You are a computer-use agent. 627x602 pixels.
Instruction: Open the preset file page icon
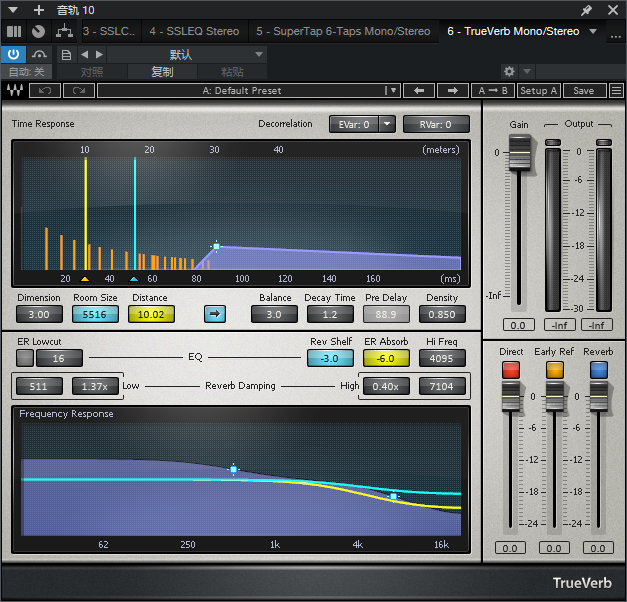(66, 54)
